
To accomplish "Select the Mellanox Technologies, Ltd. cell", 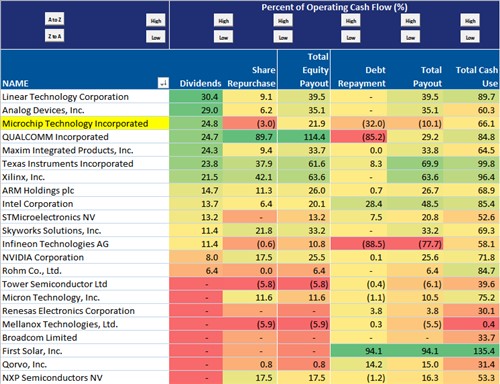I will [x=85, y=324].
